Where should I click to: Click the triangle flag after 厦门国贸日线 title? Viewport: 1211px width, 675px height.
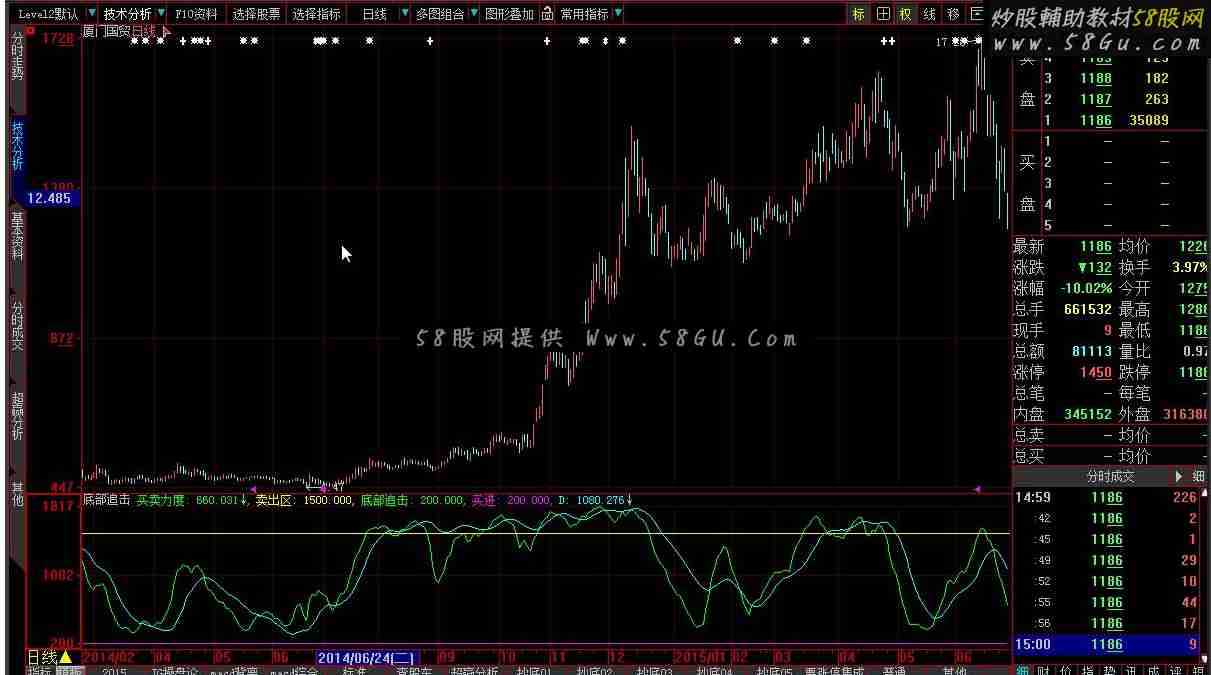166,32
